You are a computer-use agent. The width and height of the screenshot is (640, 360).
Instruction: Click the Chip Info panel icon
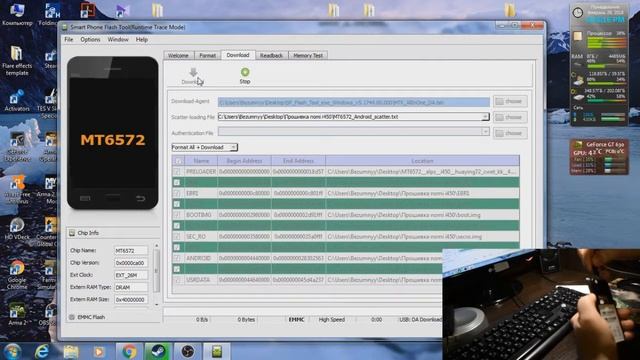pyautogui.click(x=72, y=233)
